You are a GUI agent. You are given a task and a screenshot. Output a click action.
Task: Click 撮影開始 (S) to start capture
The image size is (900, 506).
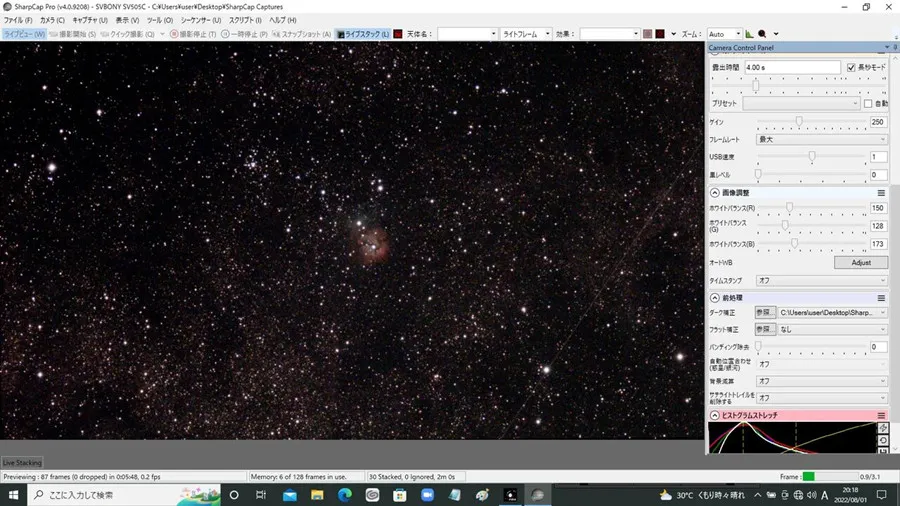[x=72, y=34]
